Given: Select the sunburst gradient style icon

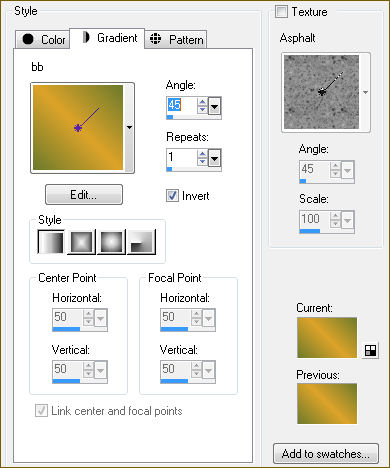Looking at the screenshot, I should click(x=111, y=242).
